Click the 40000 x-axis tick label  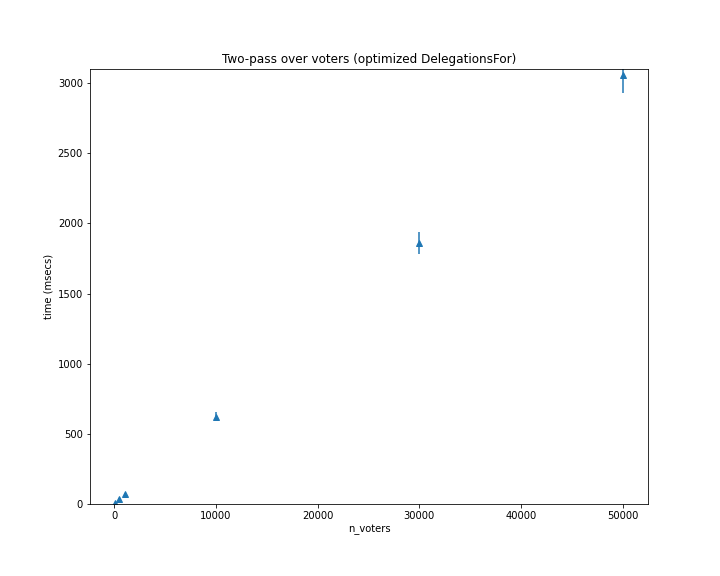pyautogui.click(x=521, y=515)
